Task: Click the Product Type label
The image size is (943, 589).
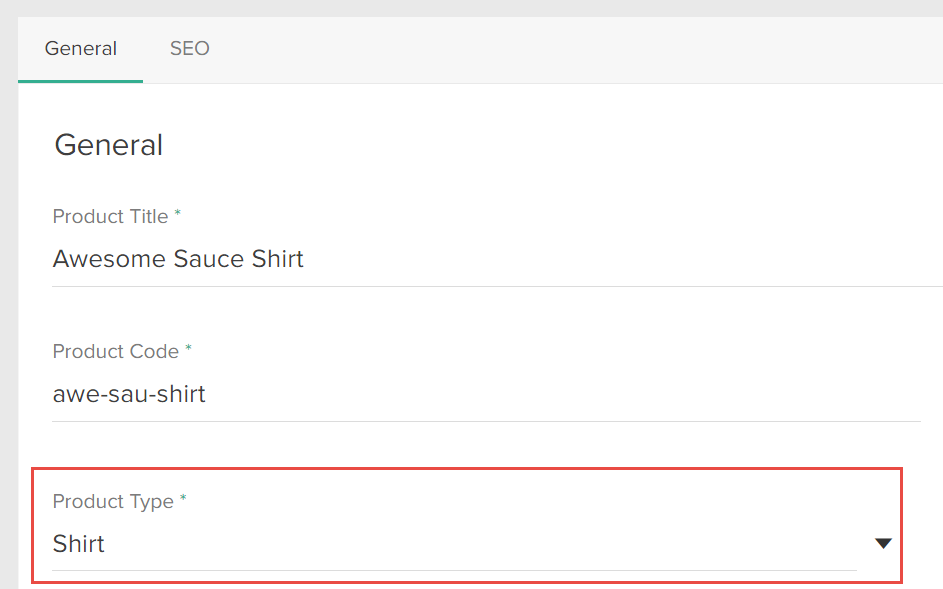Action: tap(111, 501)
